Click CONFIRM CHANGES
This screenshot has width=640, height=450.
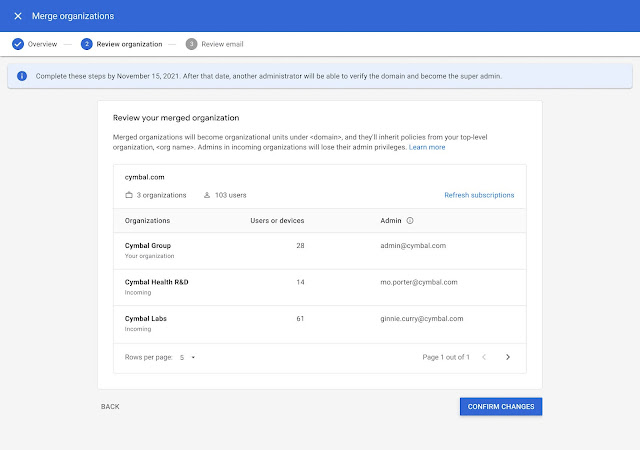point(501,407)
